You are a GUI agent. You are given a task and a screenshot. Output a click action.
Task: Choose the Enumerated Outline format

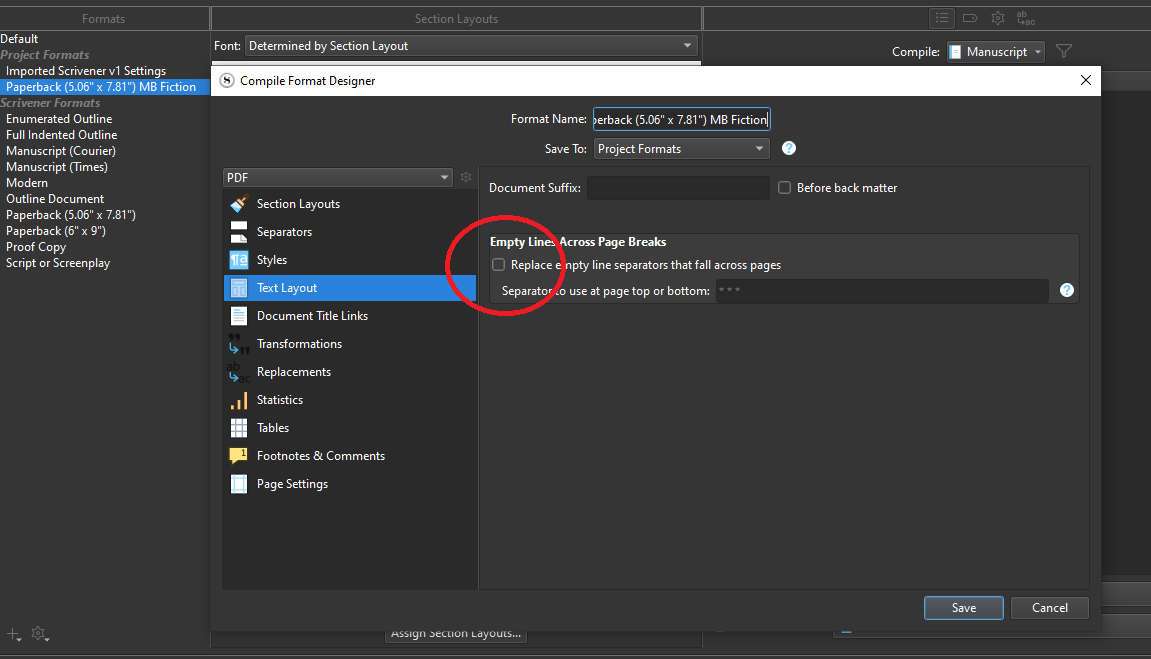click(x=59, y=119)
